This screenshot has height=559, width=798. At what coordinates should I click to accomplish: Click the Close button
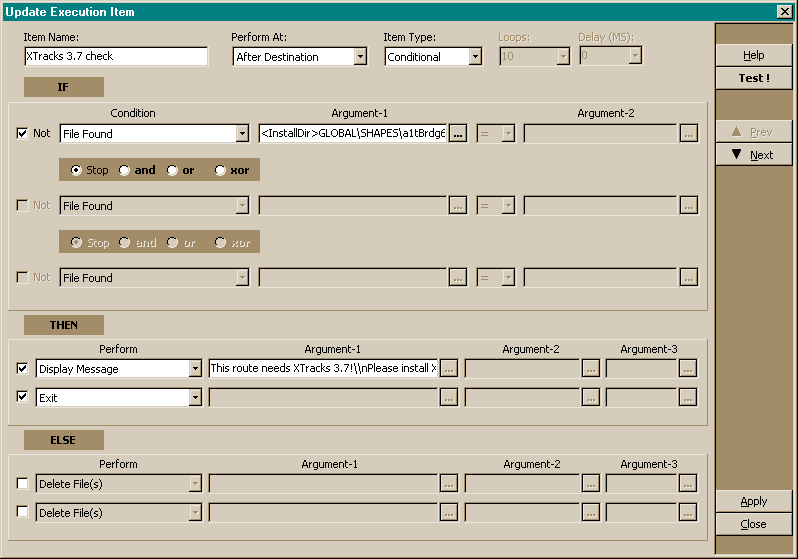[x=754, y=524]
